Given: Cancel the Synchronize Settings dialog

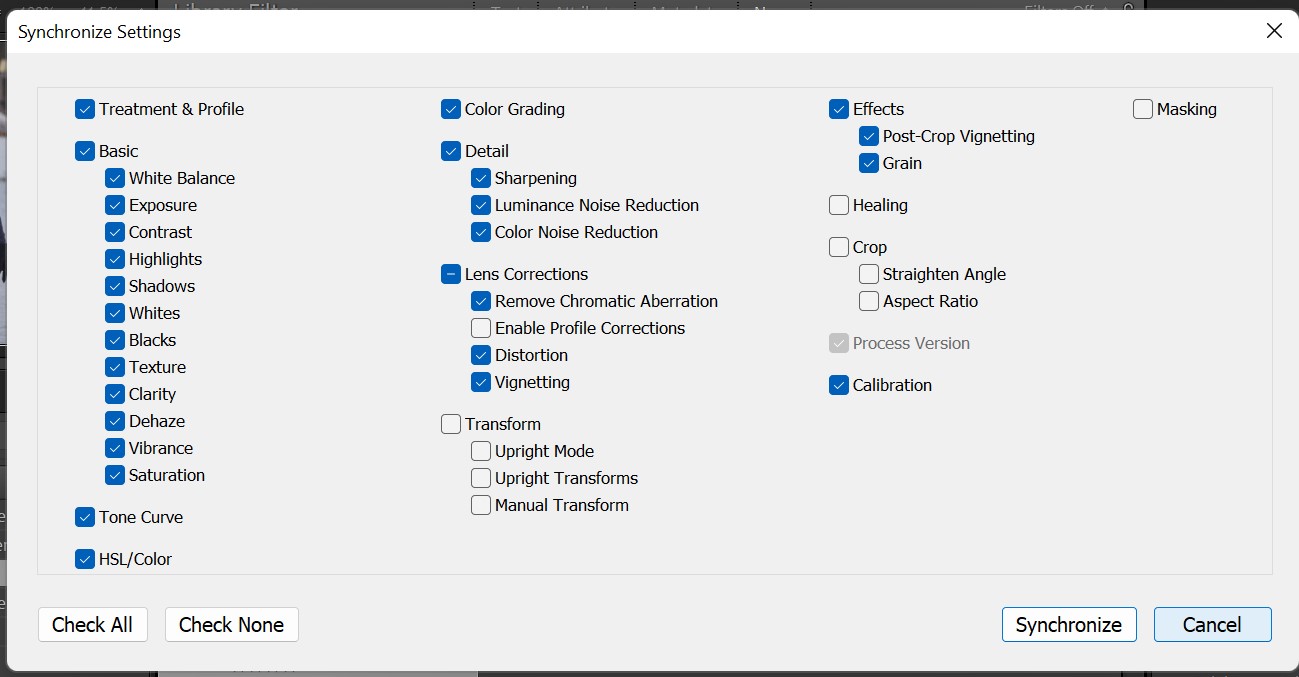Looking at the screenshot, I should tap(1212, 625).
